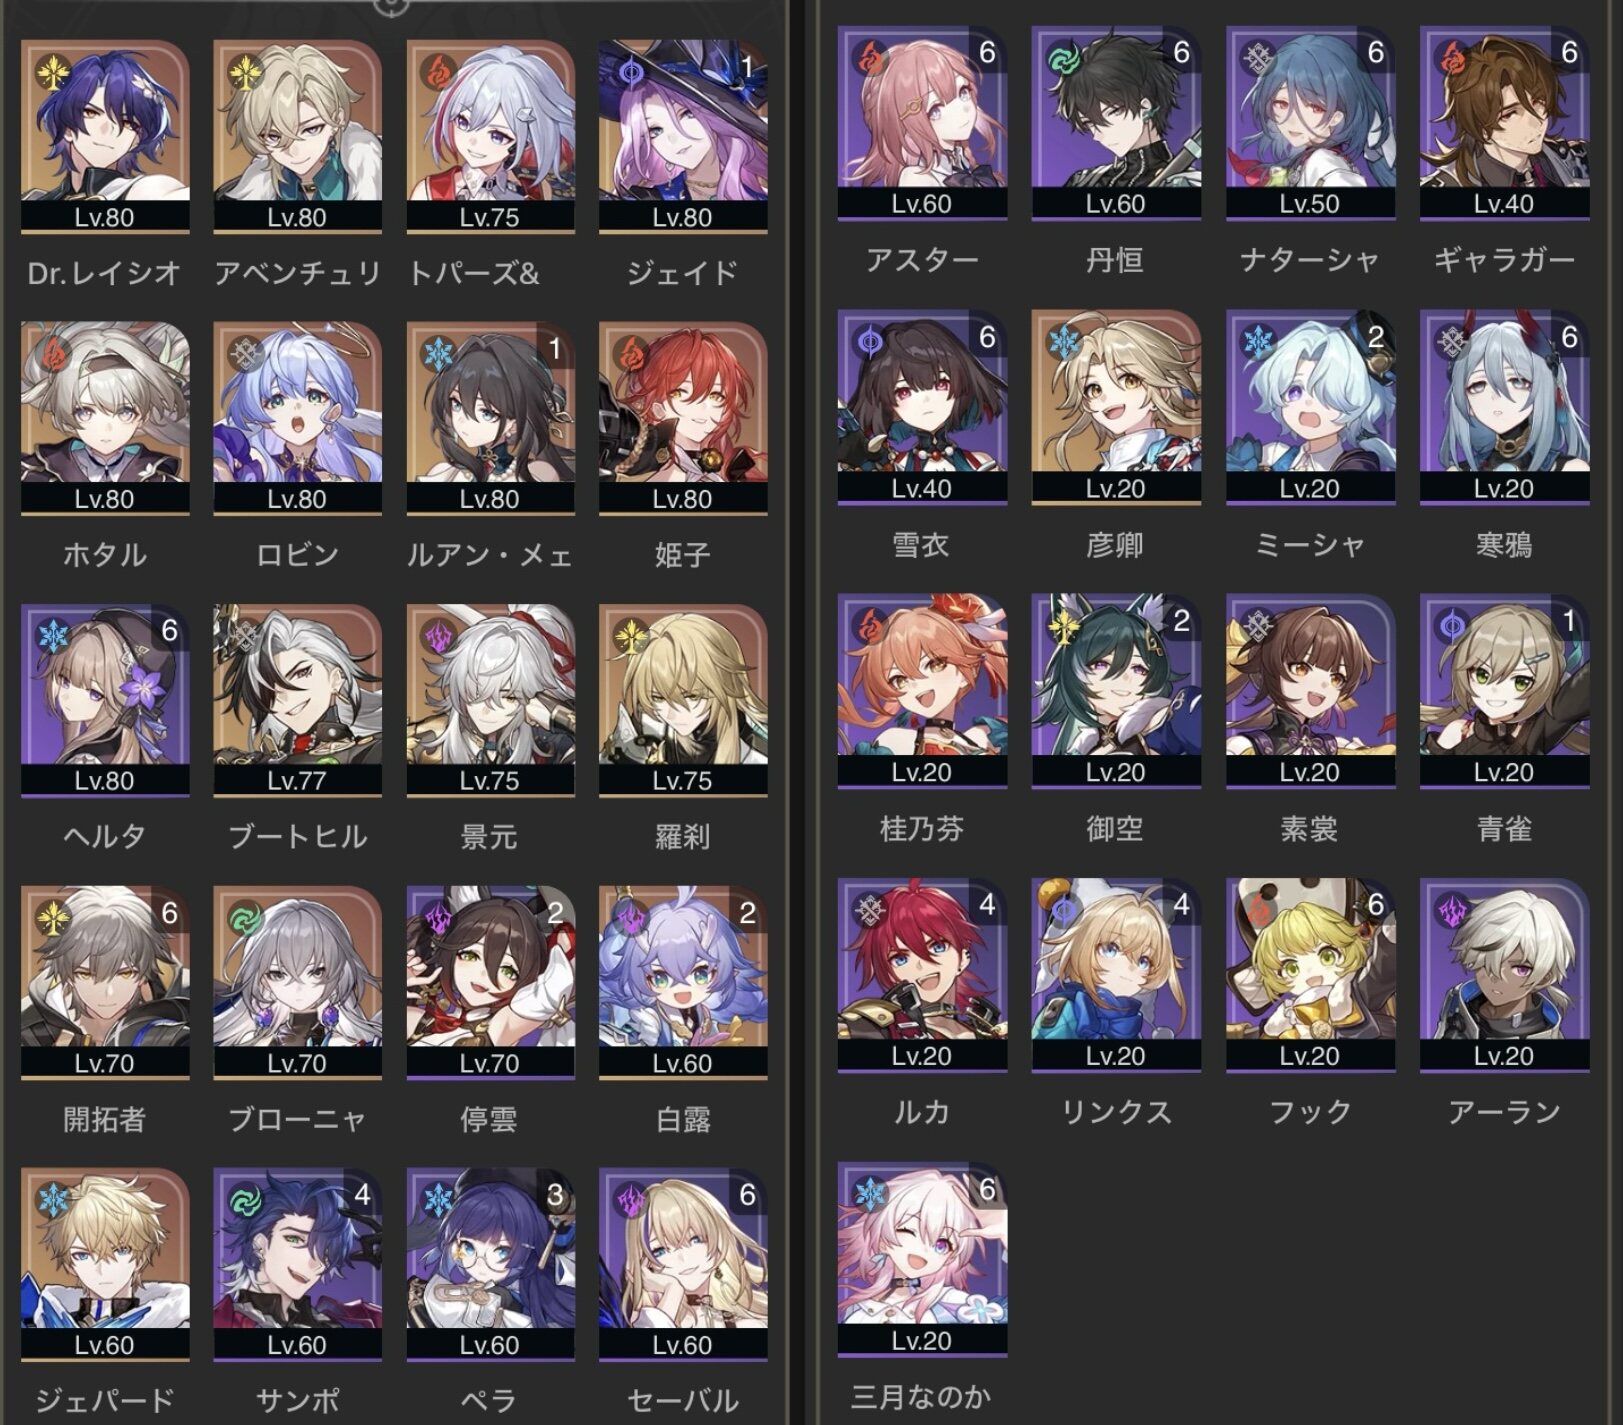Select the Dr.レイシオ character portrait
Viewport: 1623px width, 1425px height.
(105, 137)
